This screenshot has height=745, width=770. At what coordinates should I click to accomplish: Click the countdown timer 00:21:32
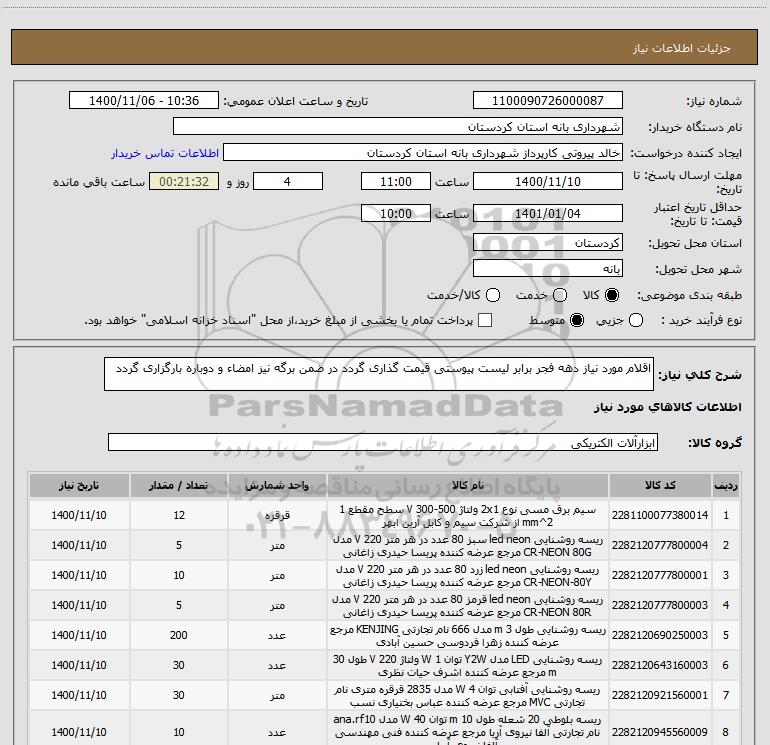point(184,182)
